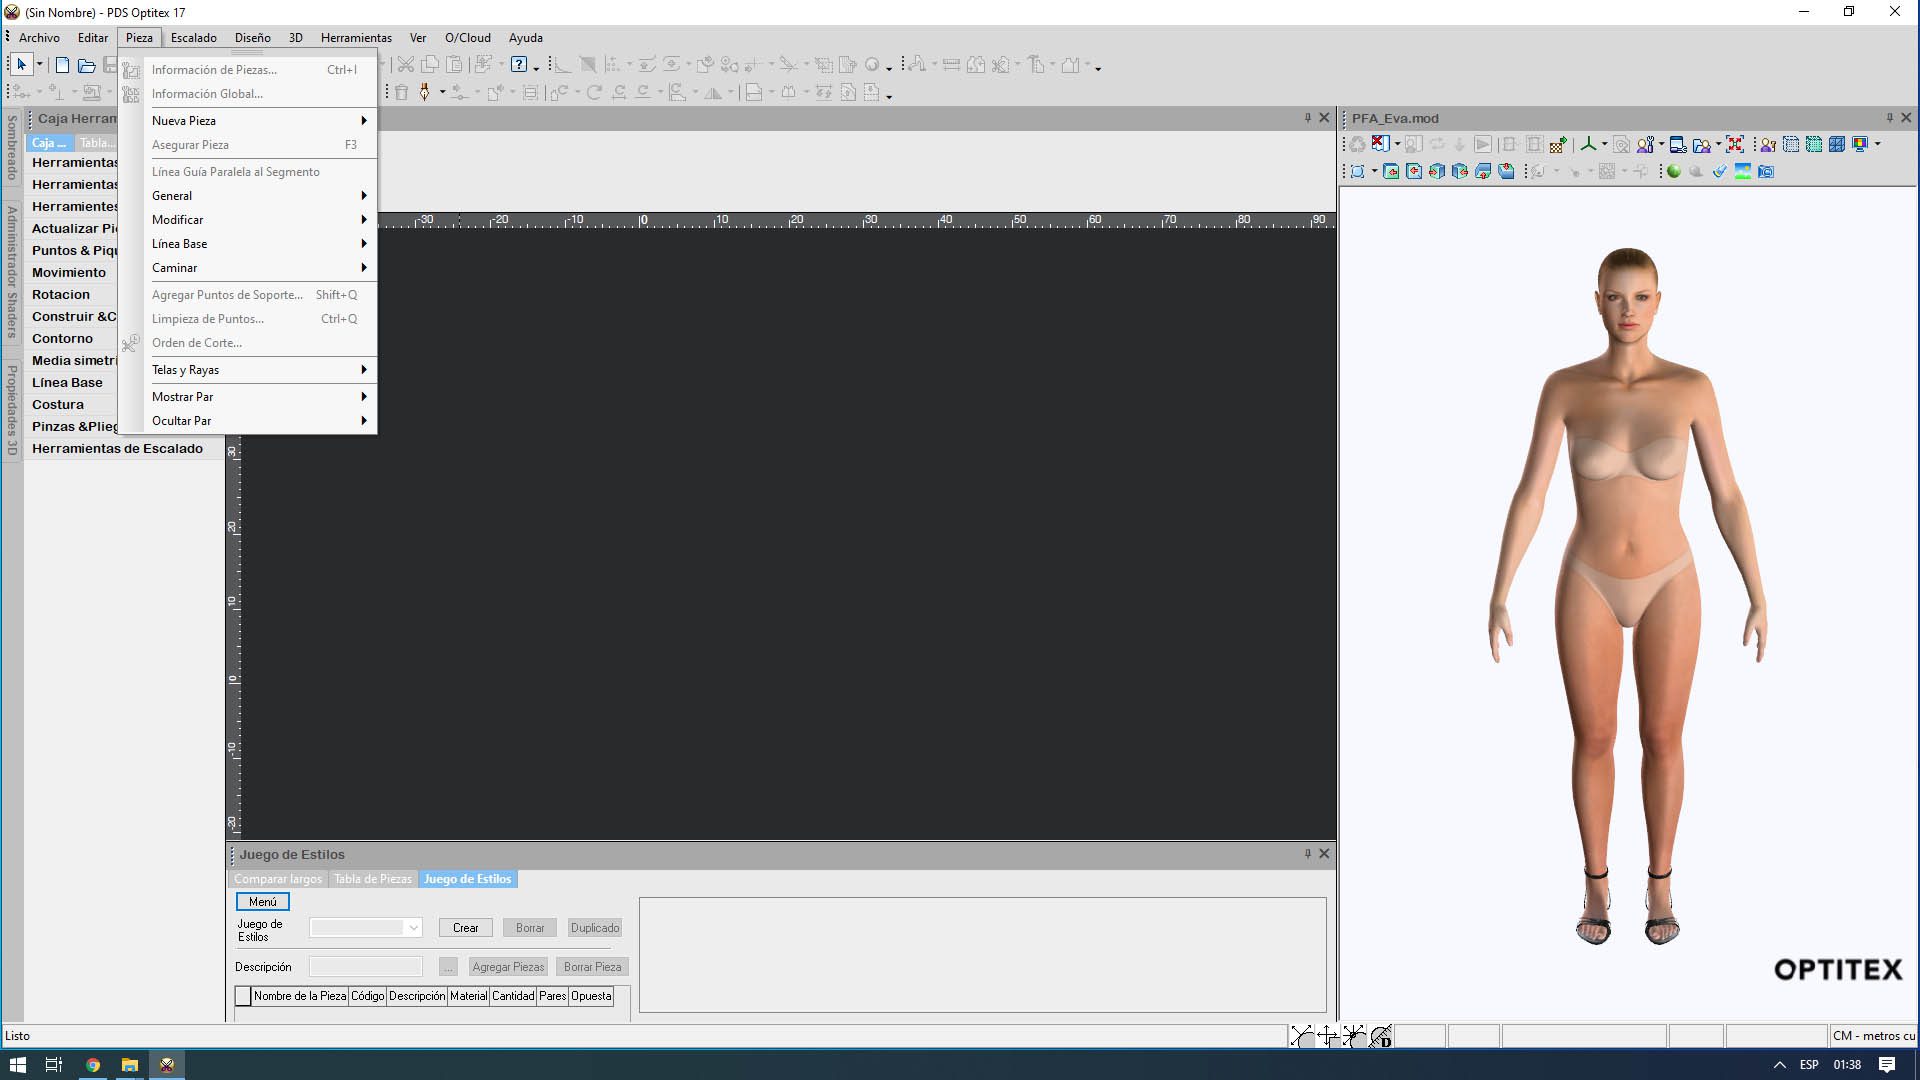Image resolution: width=1920 pixels, height=1080 pixels.
Task: Click the Descripción input field
Action: (365, 967)
